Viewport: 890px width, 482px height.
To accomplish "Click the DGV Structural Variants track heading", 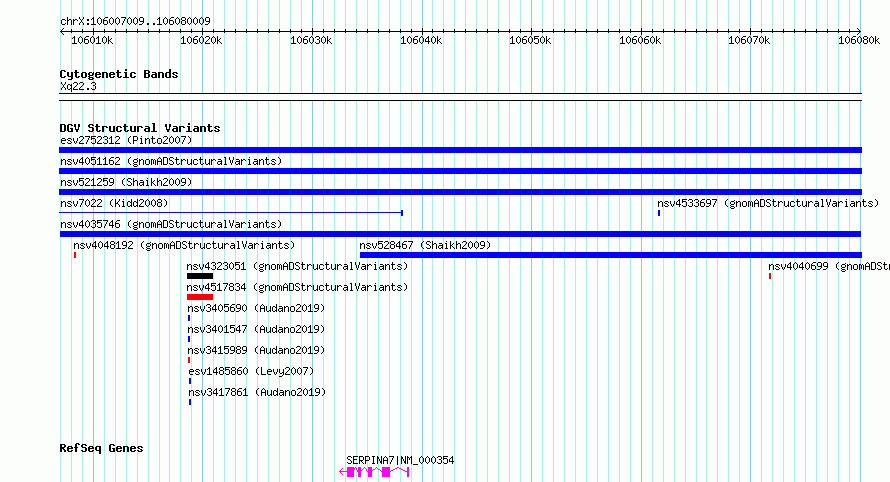I will [x=140, y=128].
